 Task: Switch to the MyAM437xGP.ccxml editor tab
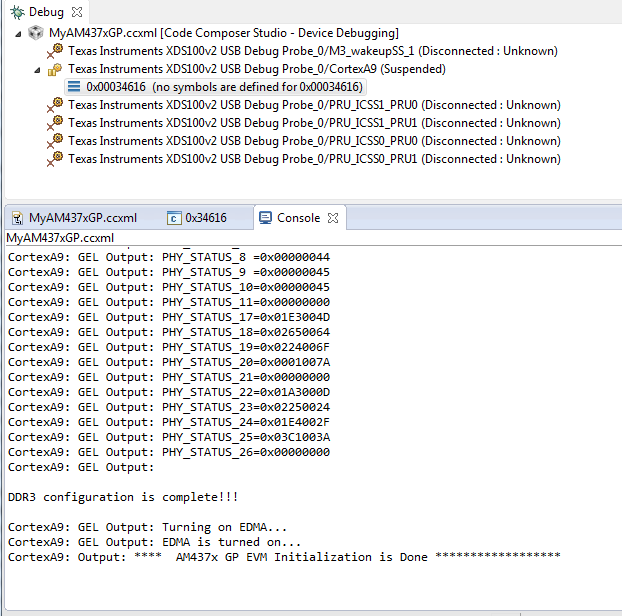(x=82, y=218)
